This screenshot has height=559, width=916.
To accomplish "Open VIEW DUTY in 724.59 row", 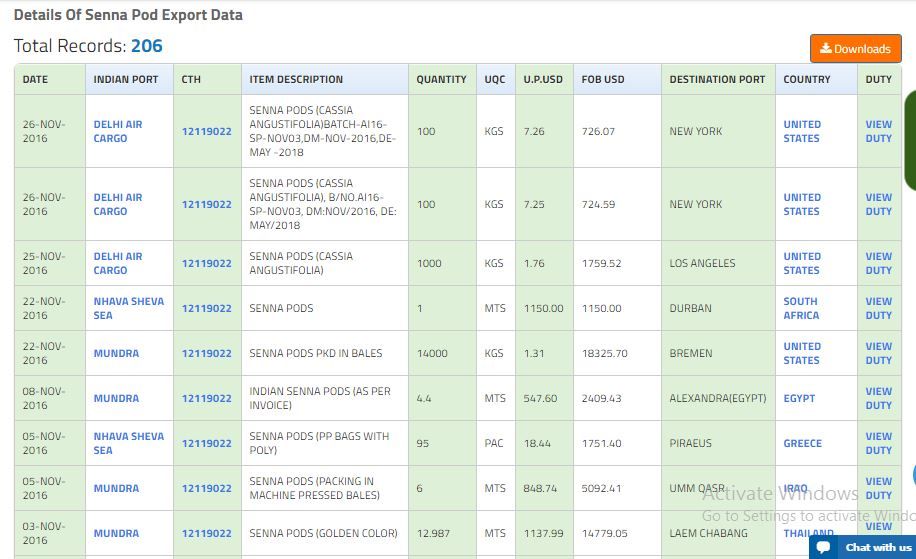I will (x=879, y=204).
